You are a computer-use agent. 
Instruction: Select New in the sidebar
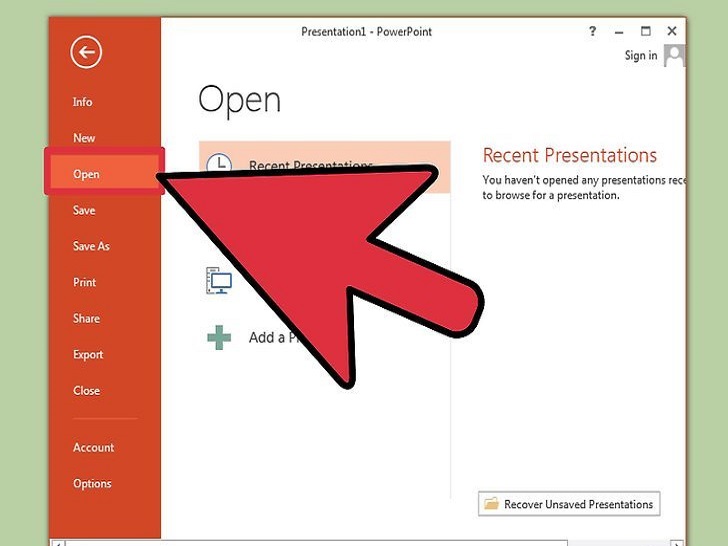tap(84, 138)
